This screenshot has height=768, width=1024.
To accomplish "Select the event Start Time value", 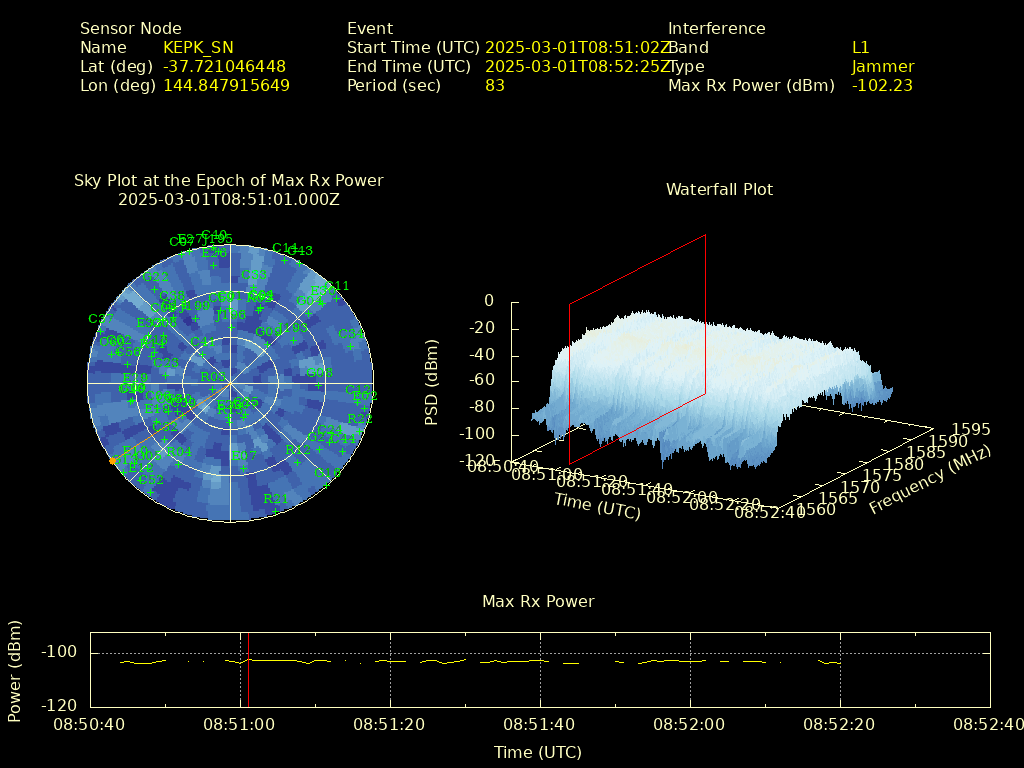I will [x=577, y=48].
